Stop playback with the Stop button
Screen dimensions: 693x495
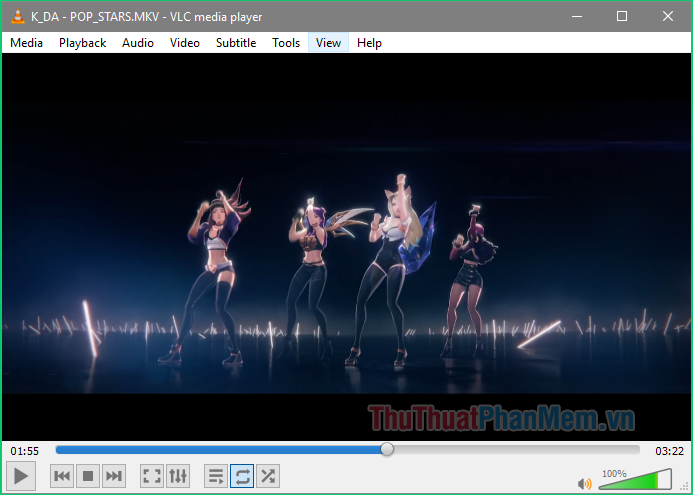pyautogui.click(x=88, y=476)
